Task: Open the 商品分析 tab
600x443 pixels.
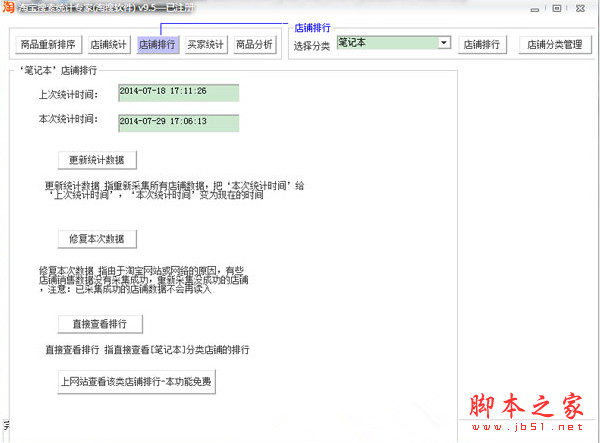Action: 255,45
